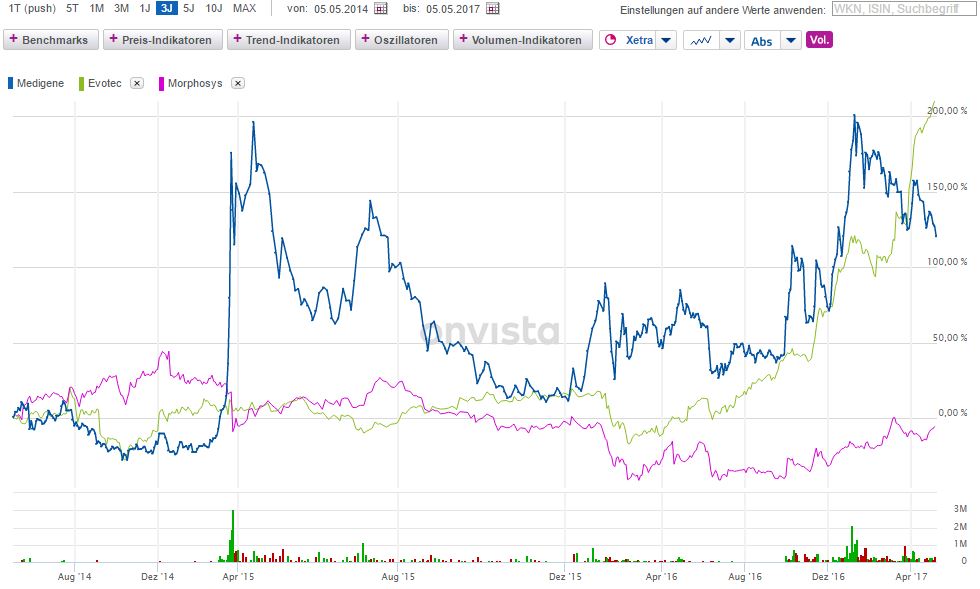980x589 pixels.
Task: Click the 100,00 % axis label
Action: [948, 261]
